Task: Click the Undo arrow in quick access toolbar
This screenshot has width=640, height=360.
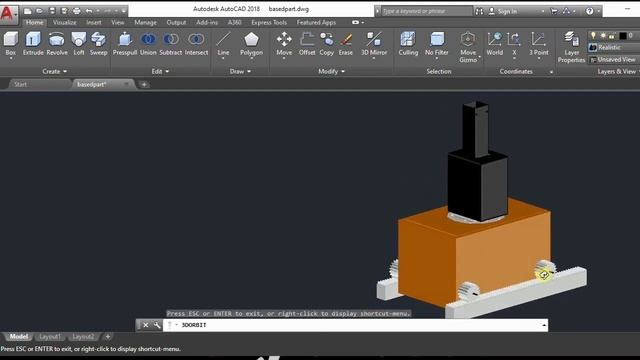Action: pos(89,11)
